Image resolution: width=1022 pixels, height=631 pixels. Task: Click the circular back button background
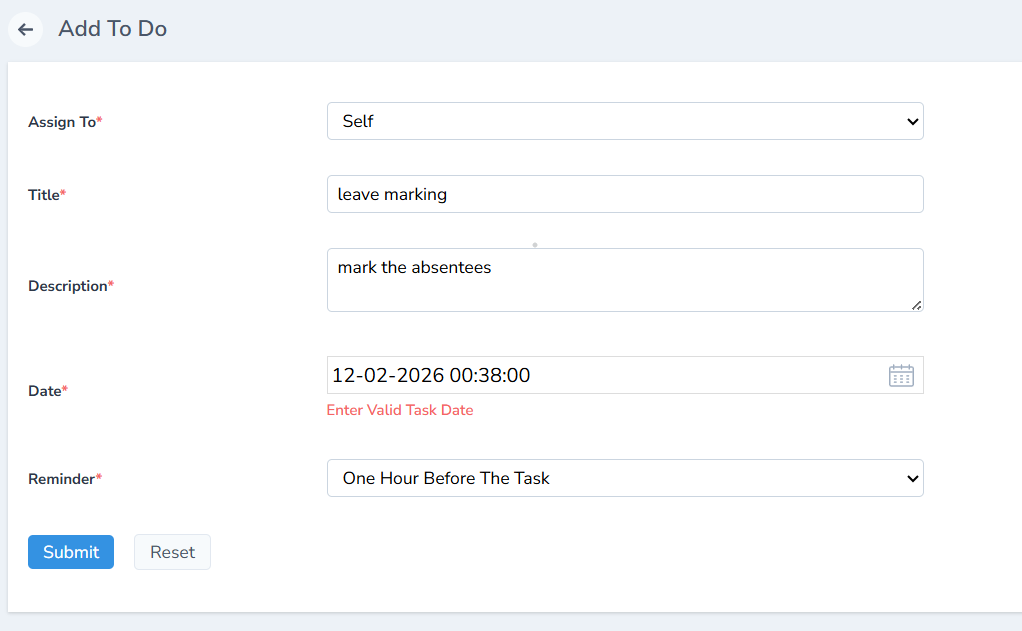pos(25,29)
